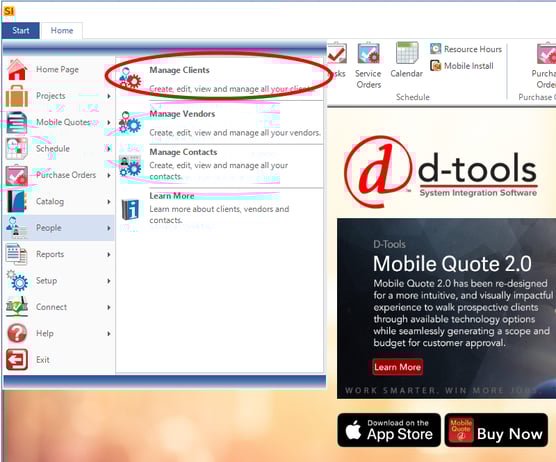Click 'System Integration Software' tagline

tap(478, 193)
